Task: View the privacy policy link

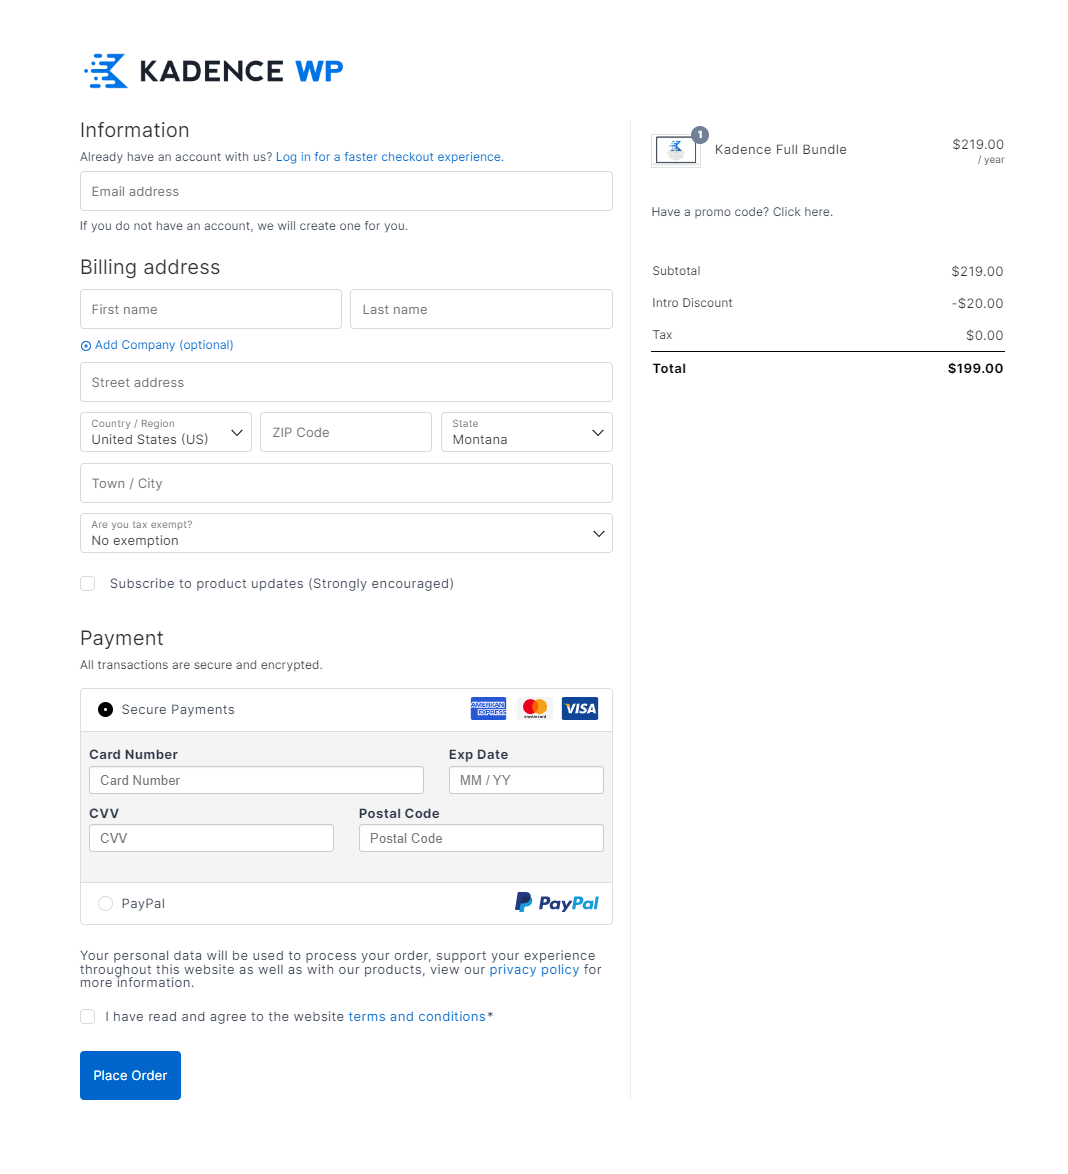Action: (534, 969)
